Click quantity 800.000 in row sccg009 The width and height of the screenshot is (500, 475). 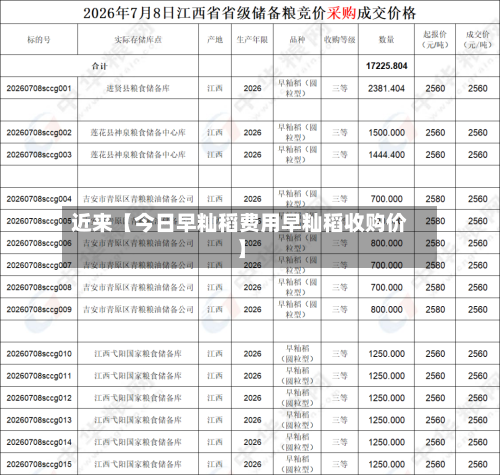pyautogui.click(x=387, y=309)
